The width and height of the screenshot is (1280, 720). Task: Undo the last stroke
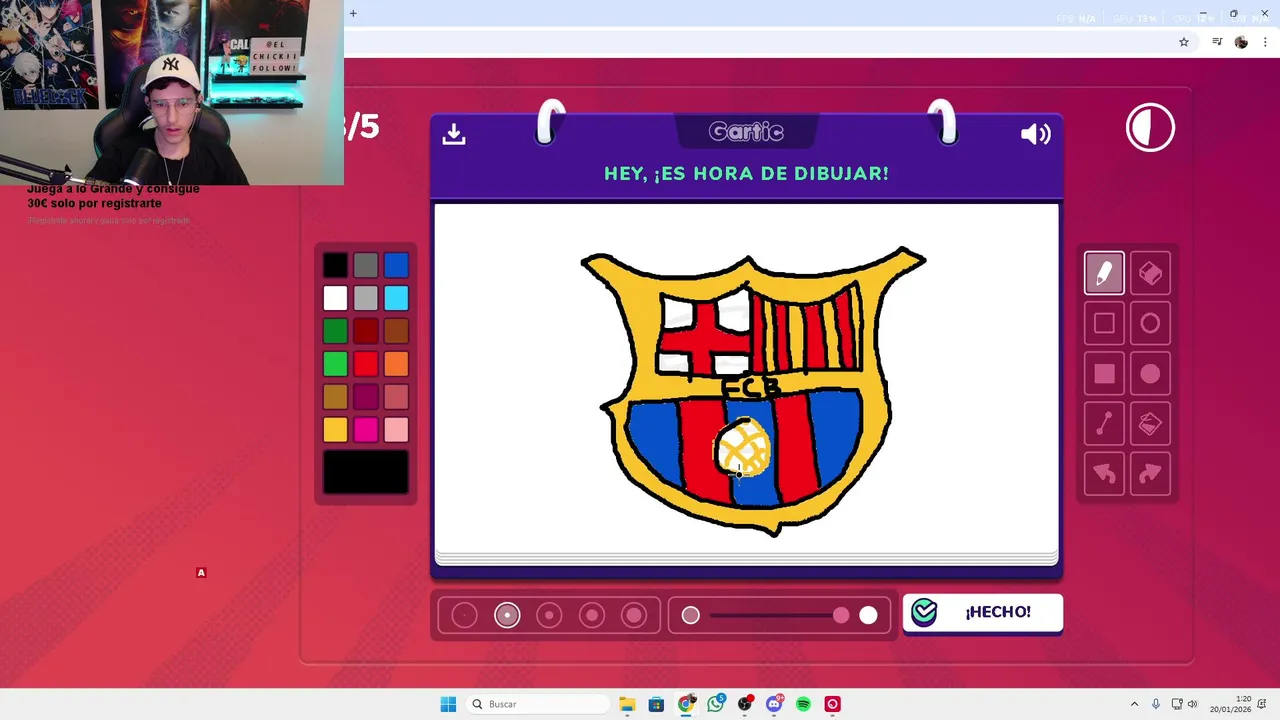click(x=1104, y=474)
